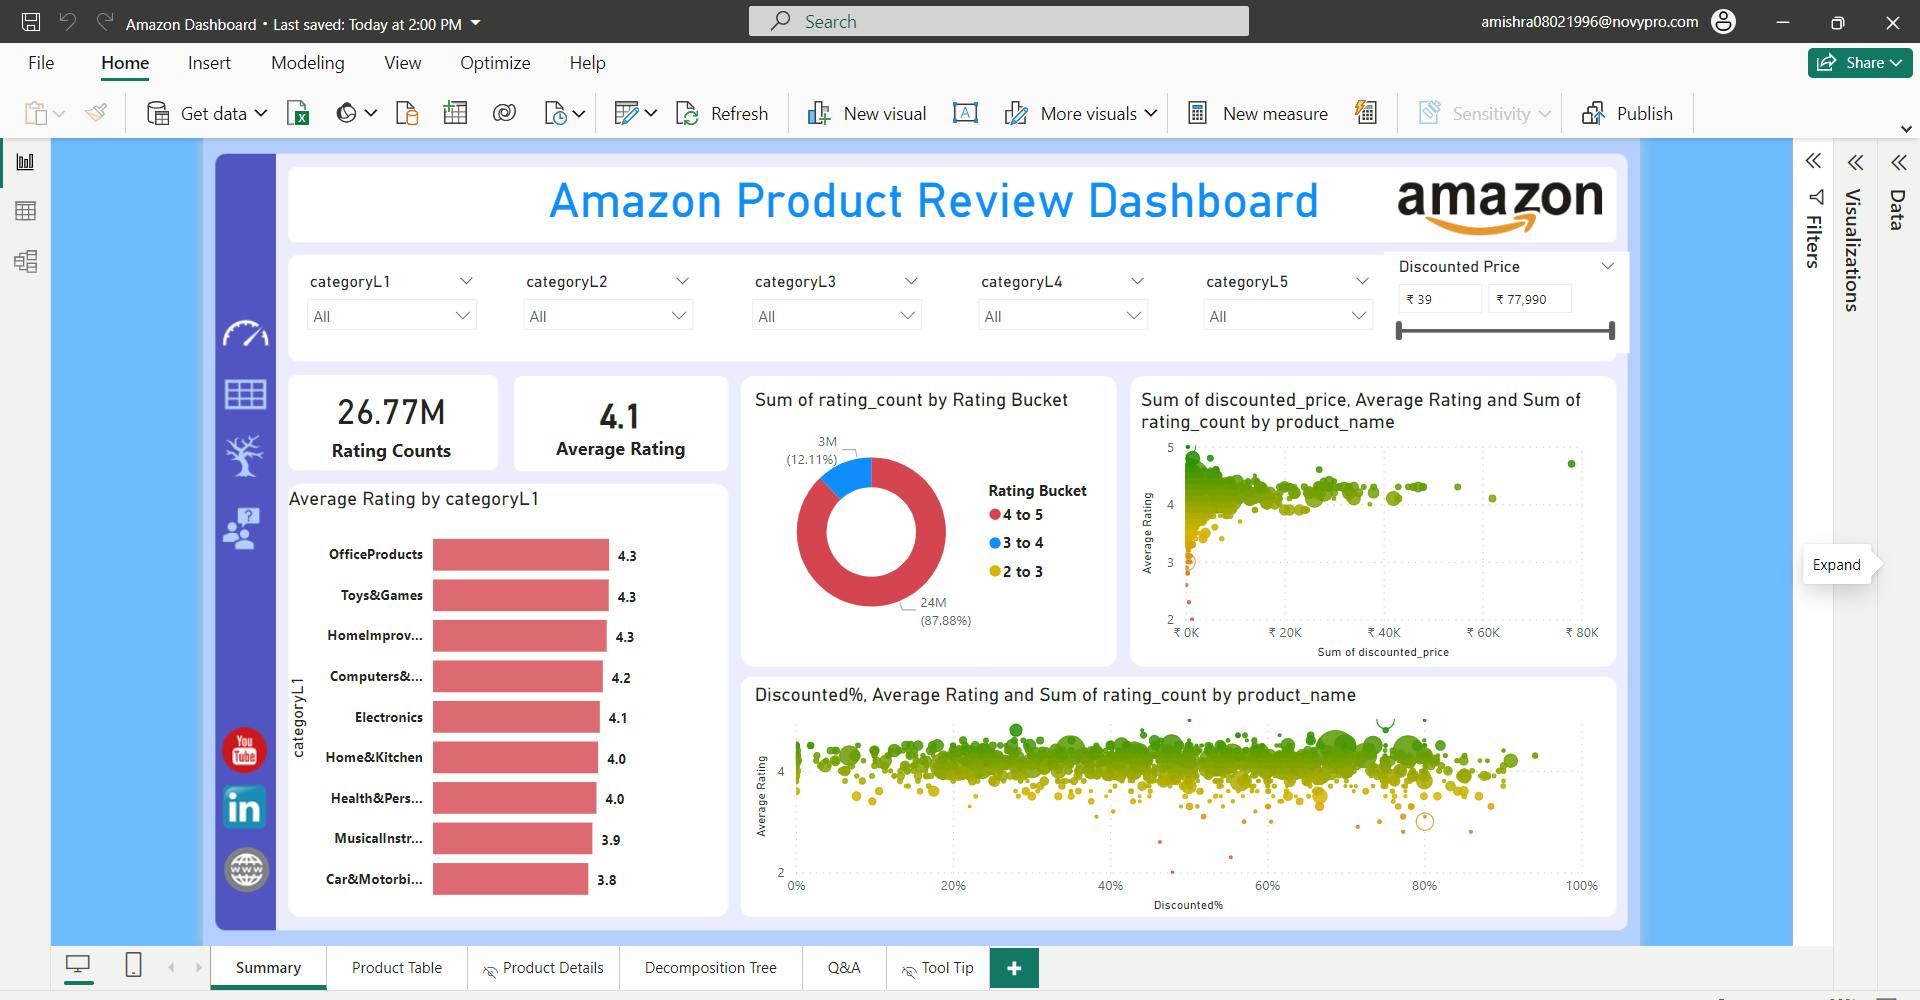Open the LinkedIn icon link
The height and width of the screenshot is (1000, 1920).
click(245, 808)
